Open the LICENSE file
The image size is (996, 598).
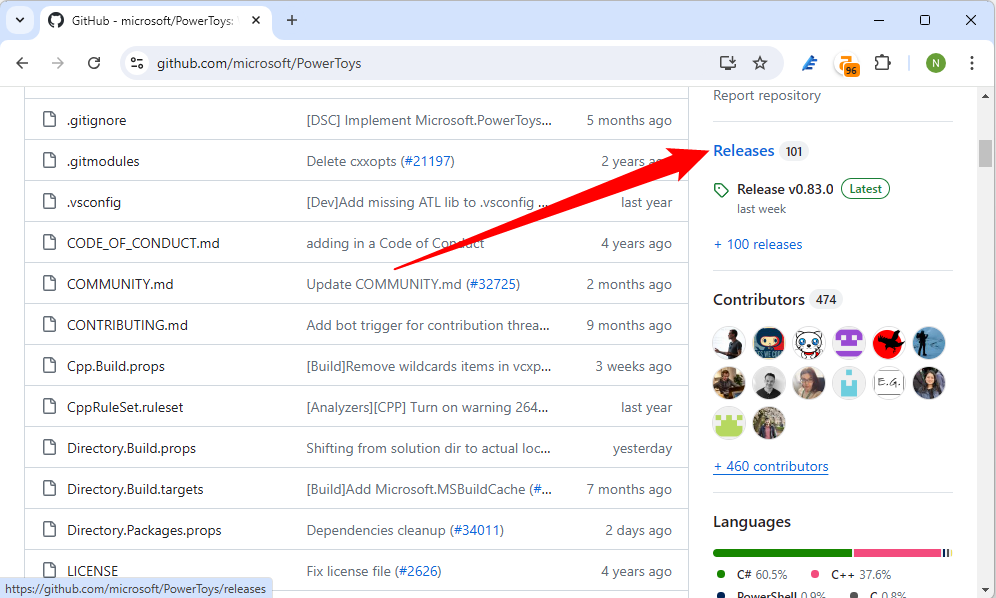[93, 571]
